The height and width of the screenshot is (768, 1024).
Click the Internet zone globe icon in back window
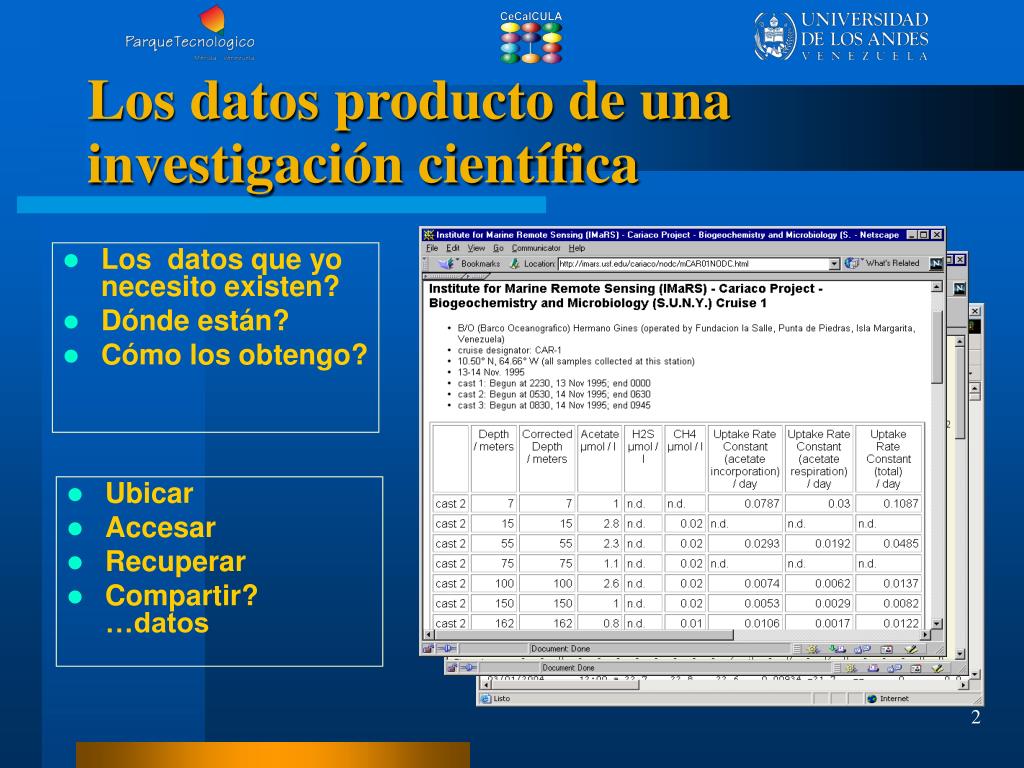tap(872, 699)
